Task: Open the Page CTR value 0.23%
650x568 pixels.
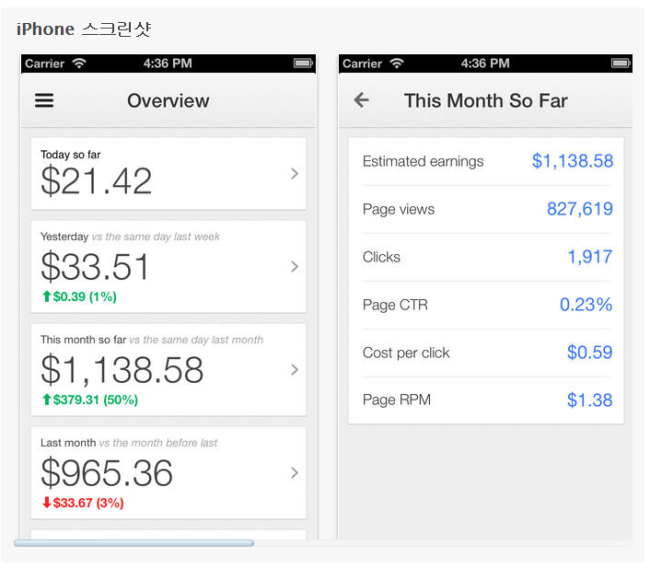Action: click(x=585, y=305)
